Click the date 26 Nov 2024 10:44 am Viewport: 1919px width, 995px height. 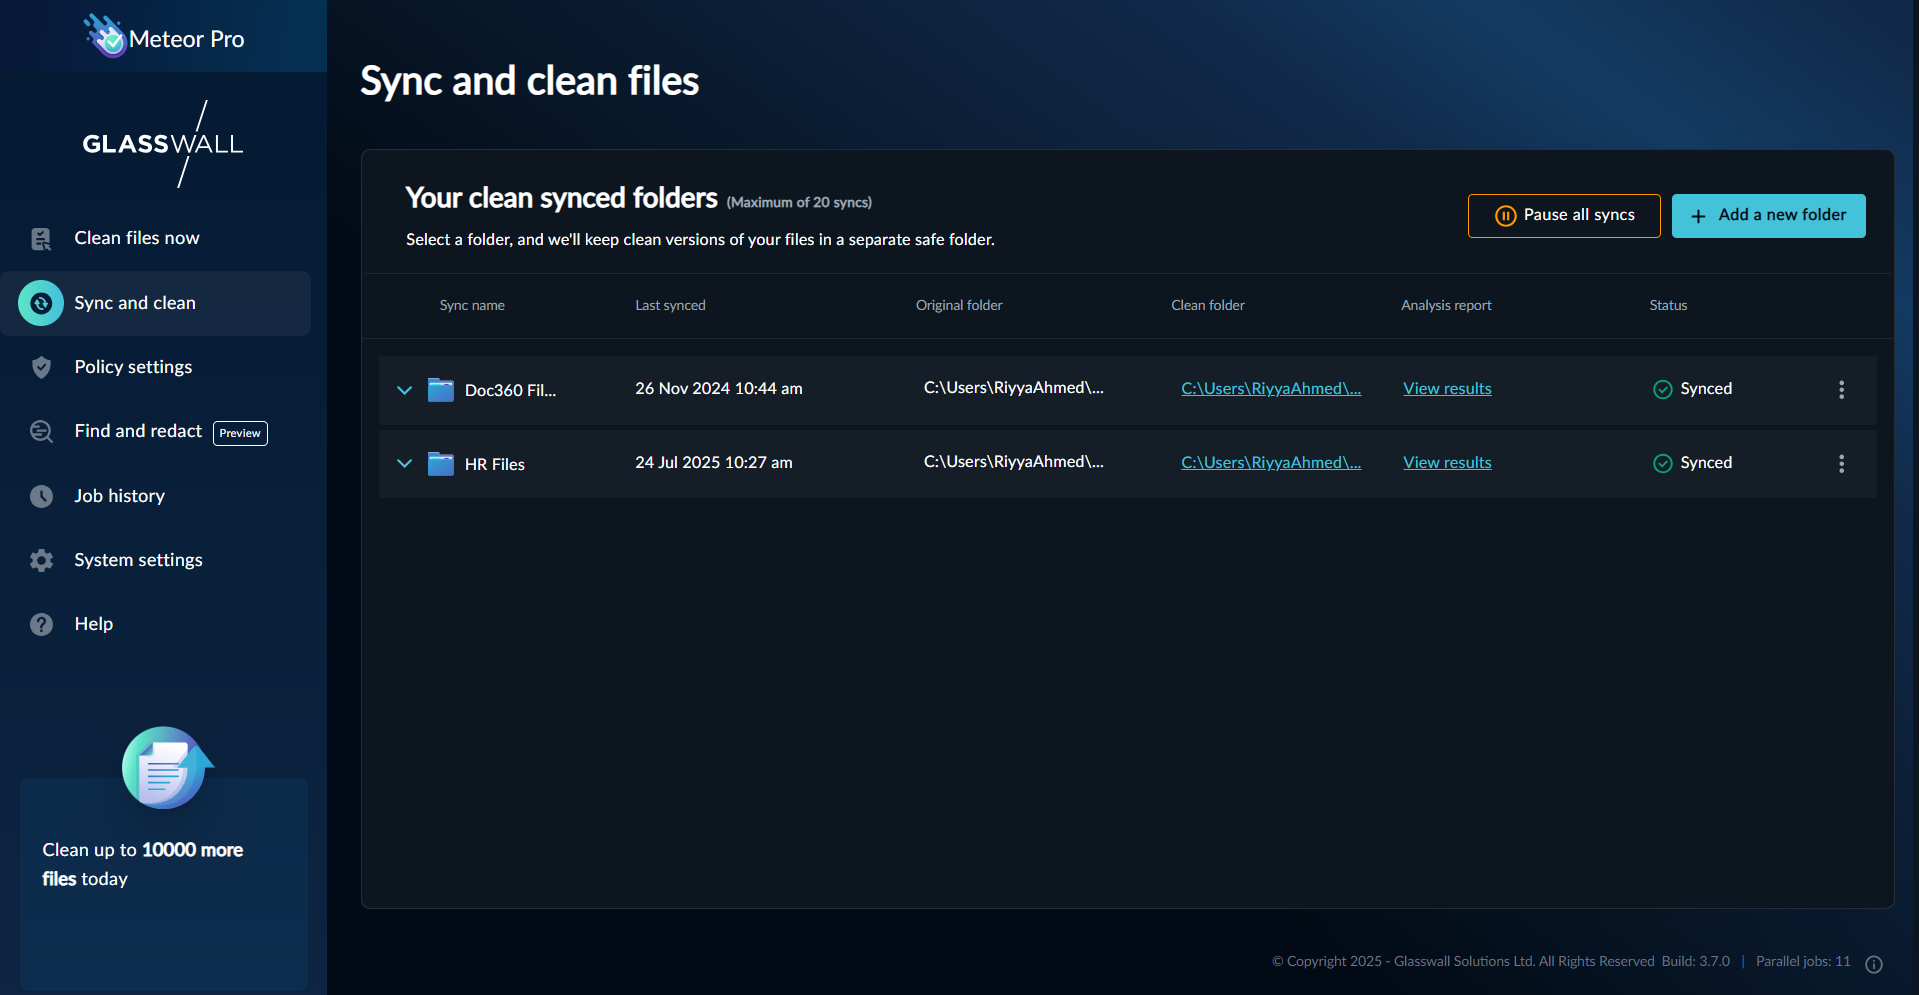(x=719, y=389)
